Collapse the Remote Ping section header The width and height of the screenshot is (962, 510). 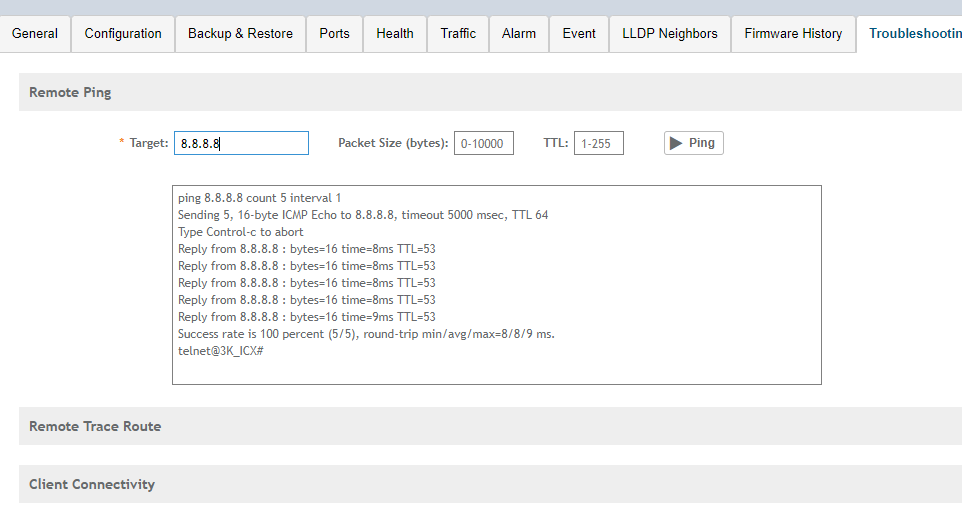coord(70,92)
